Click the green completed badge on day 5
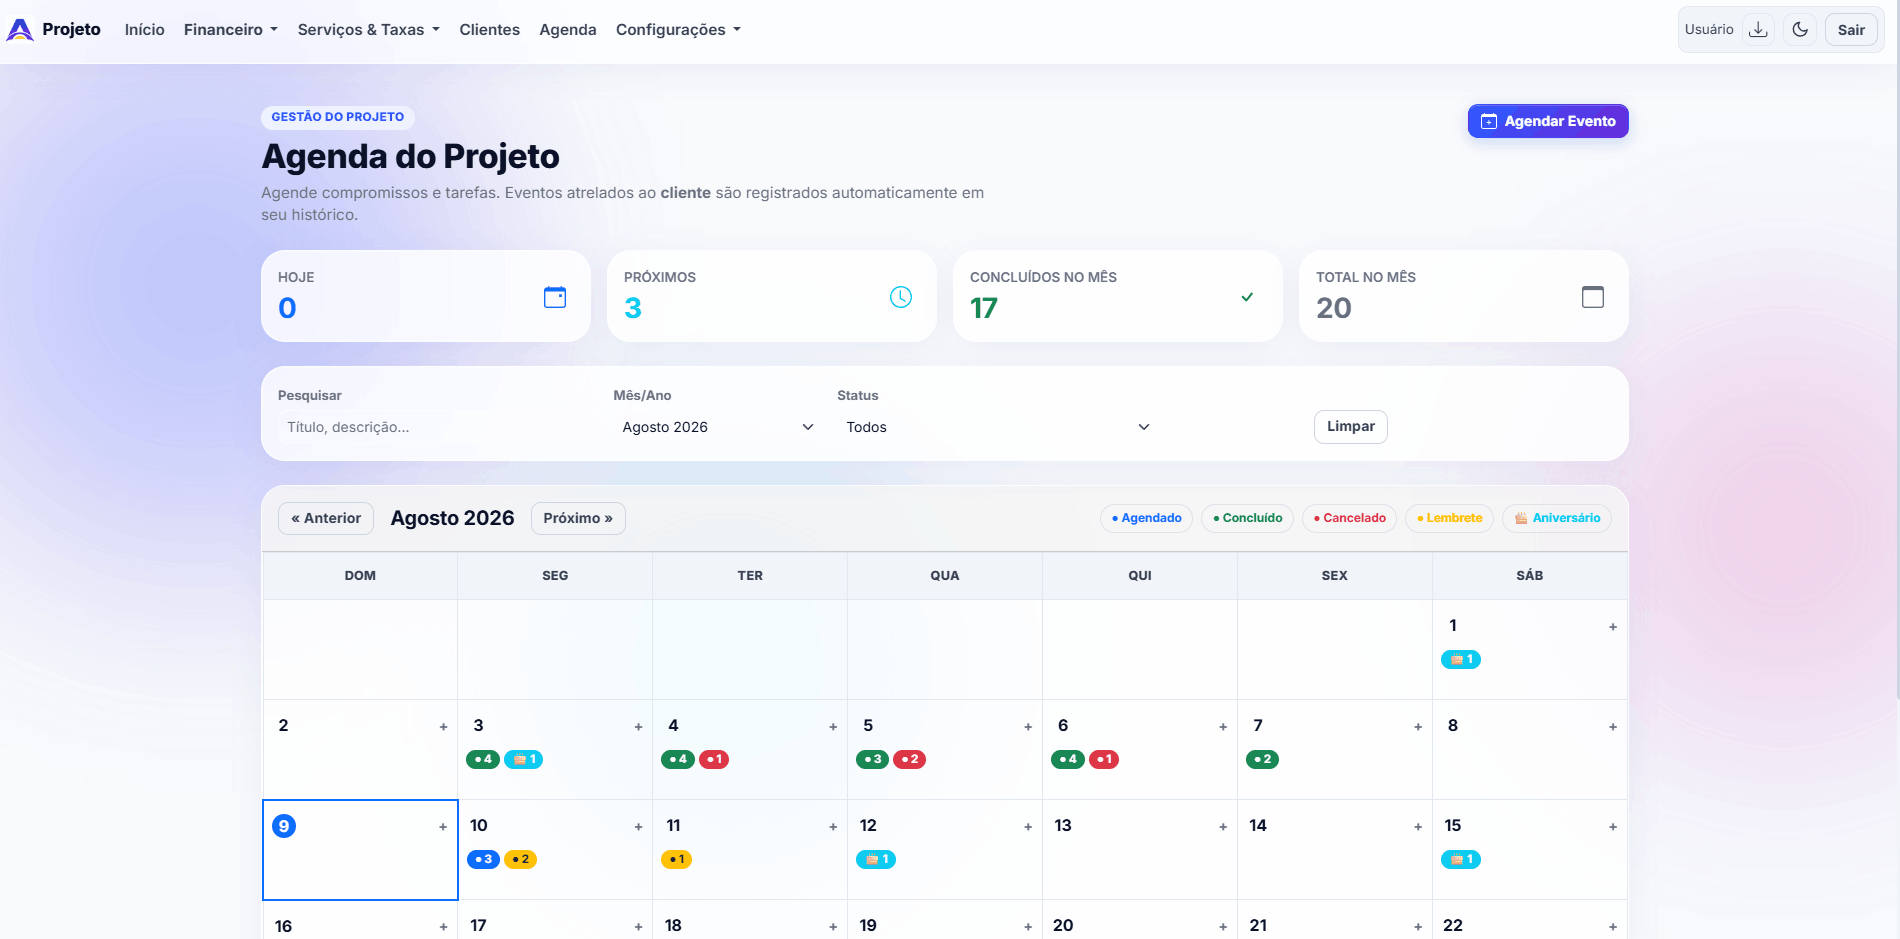Screen dimensions: 1900x939 point(873,759)
